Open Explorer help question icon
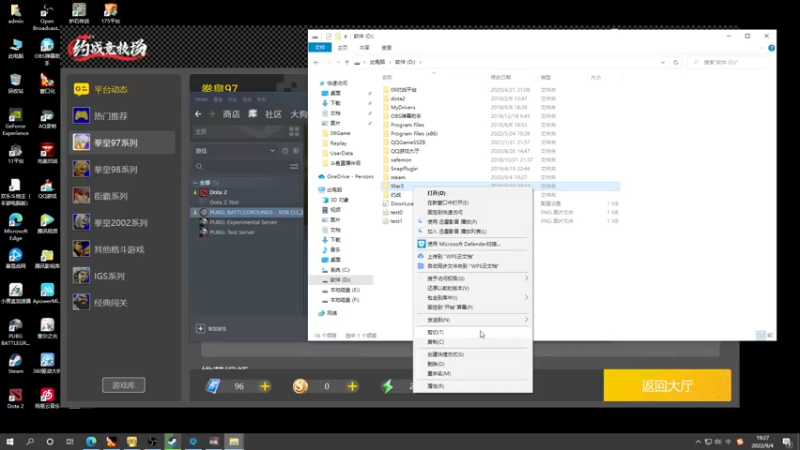 click(x=771, y=48)
